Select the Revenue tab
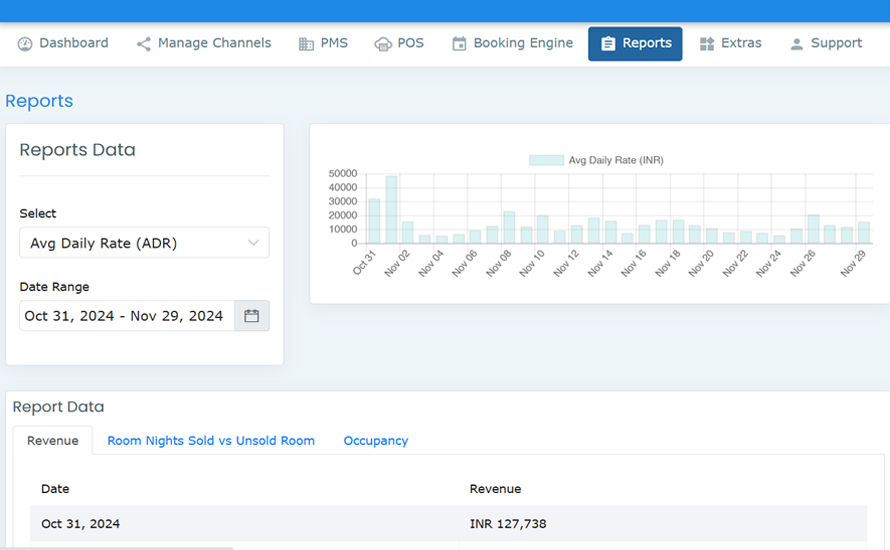This screenshot has height=550, width=890. tap(52, 441)
